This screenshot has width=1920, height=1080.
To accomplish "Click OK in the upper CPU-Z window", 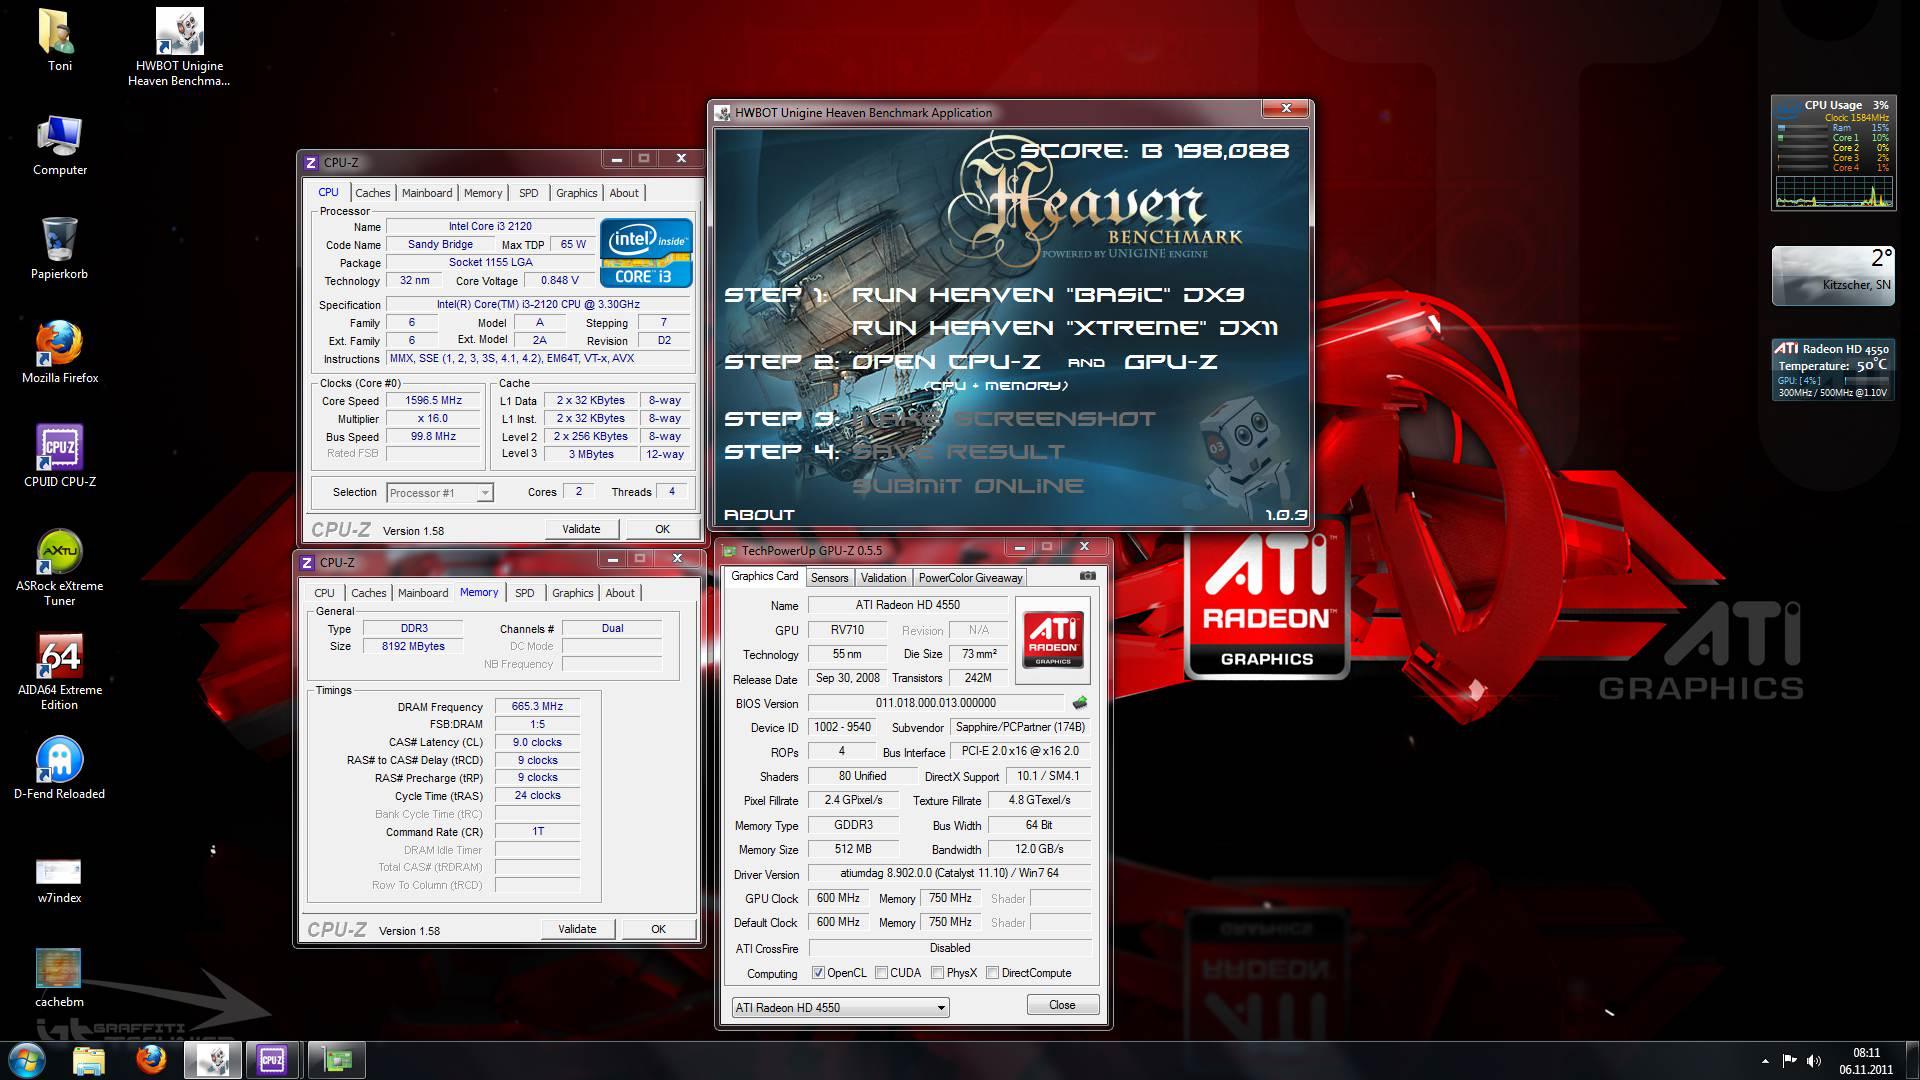I will point(662,529).
